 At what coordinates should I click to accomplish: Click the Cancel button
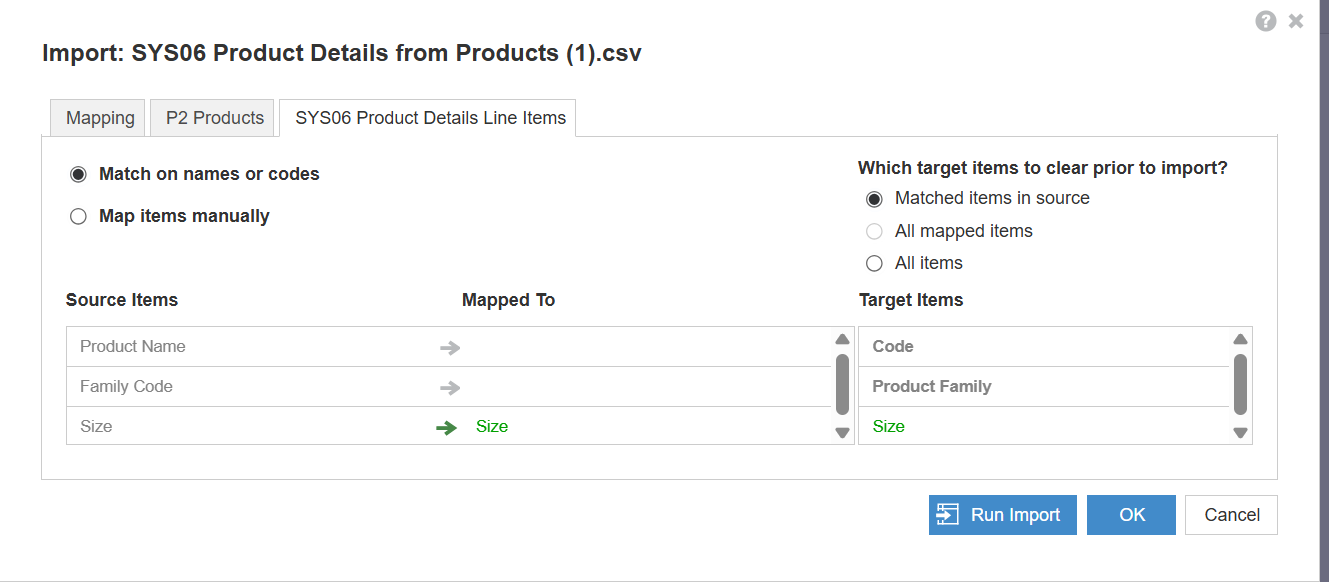pyautogui.click(x=1231, y=515)
